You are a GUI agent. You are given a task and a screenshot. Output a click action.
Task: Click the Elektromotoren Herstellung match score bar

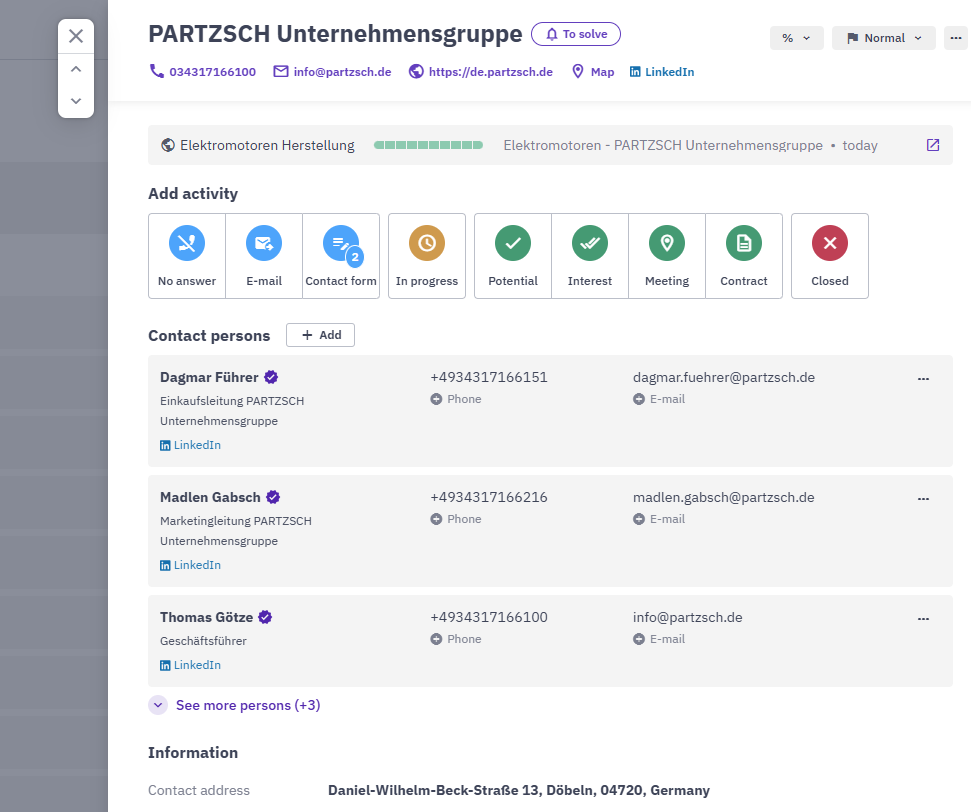[428, 146]
